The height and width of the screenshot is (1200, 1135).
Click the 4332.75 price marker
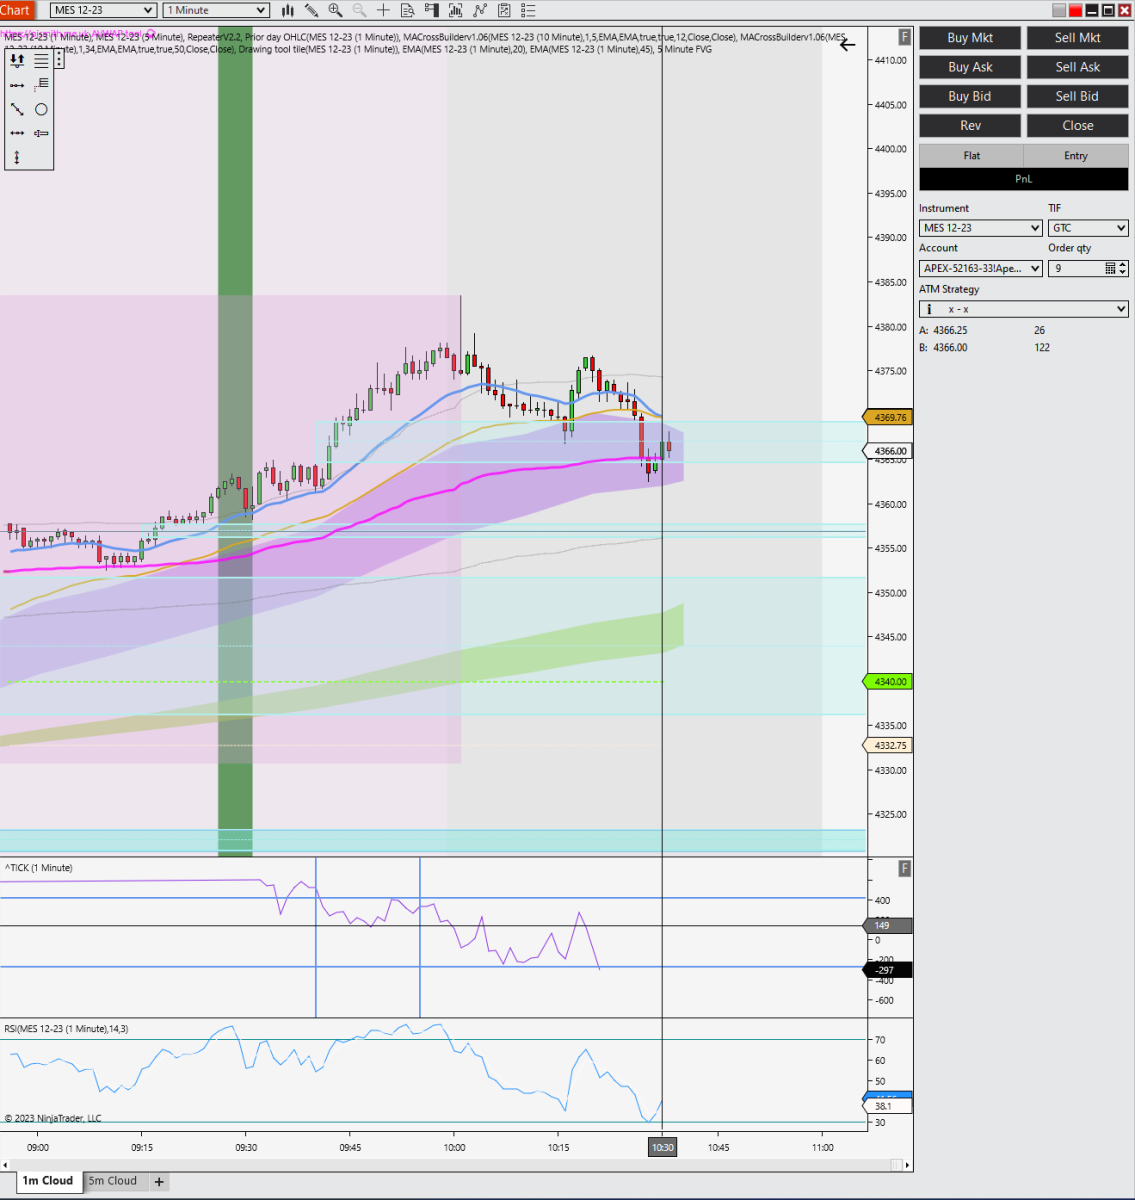(887, 745)
